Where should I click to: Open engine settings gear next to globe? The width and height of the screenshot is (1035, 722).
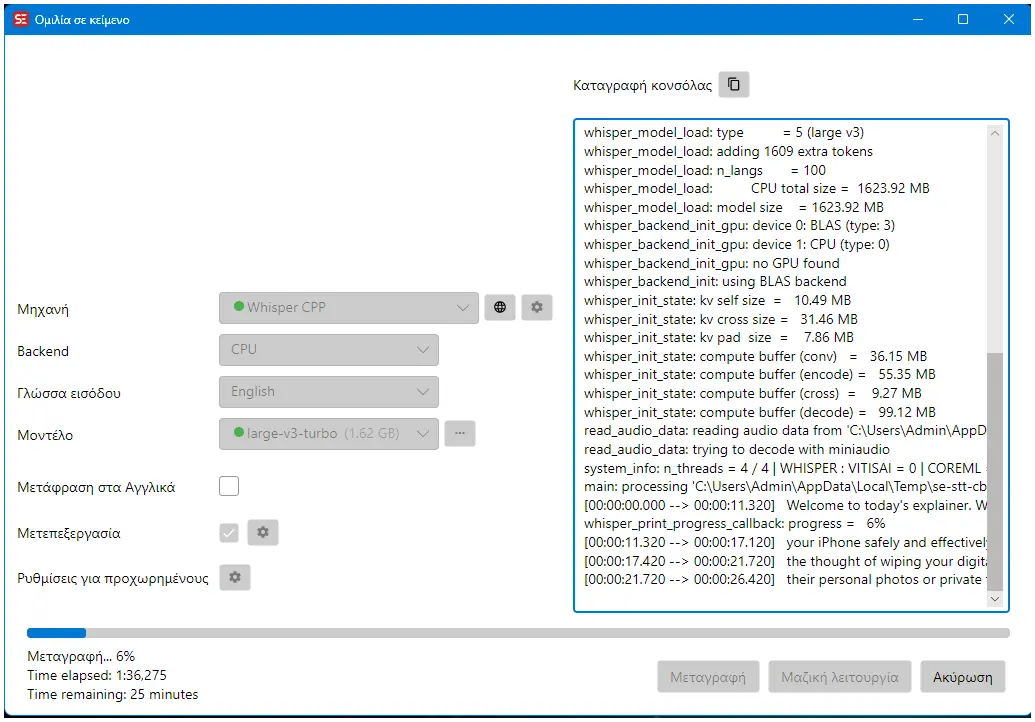coord(537,307)
